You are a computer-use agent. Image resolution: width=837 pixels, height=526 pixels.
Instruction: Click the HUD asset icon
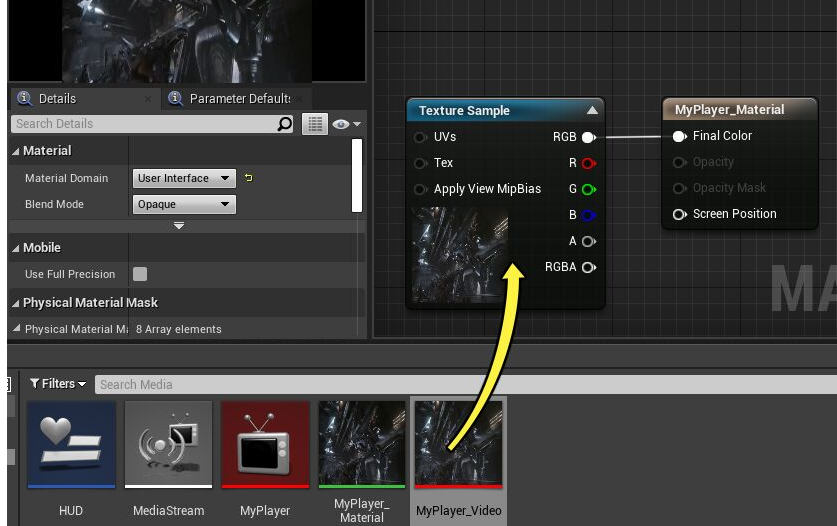click(x=71, y=445)
